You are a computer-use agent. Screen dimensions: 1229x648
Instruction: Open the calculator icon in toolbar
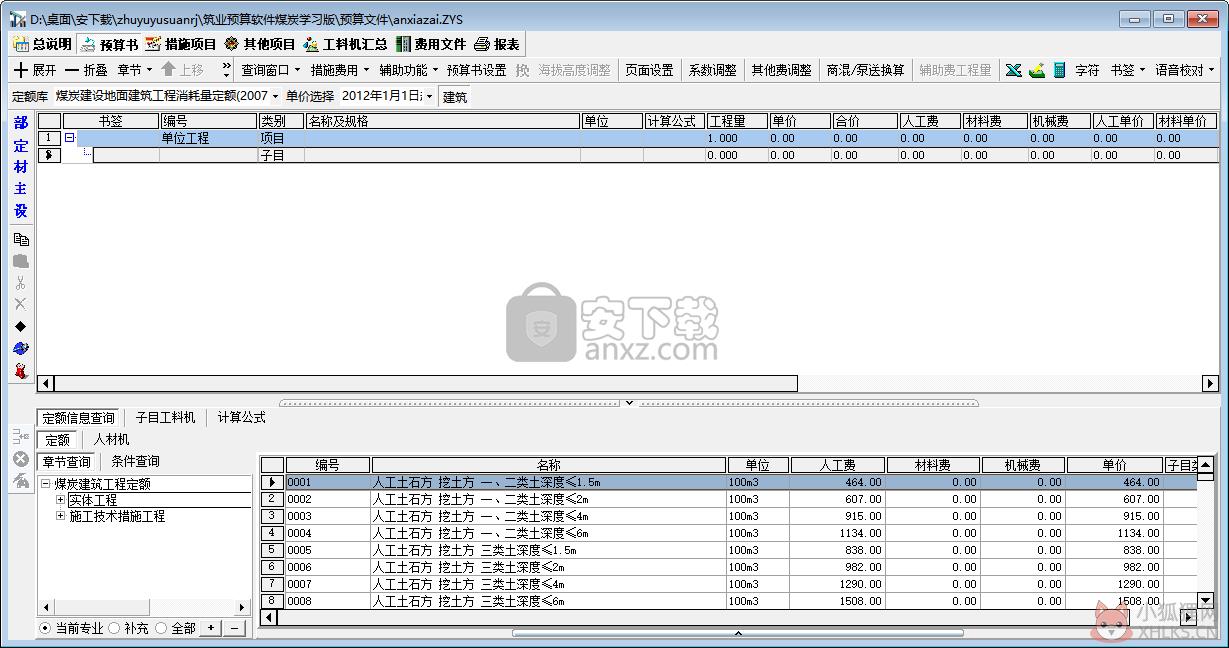pos(1059,70)
